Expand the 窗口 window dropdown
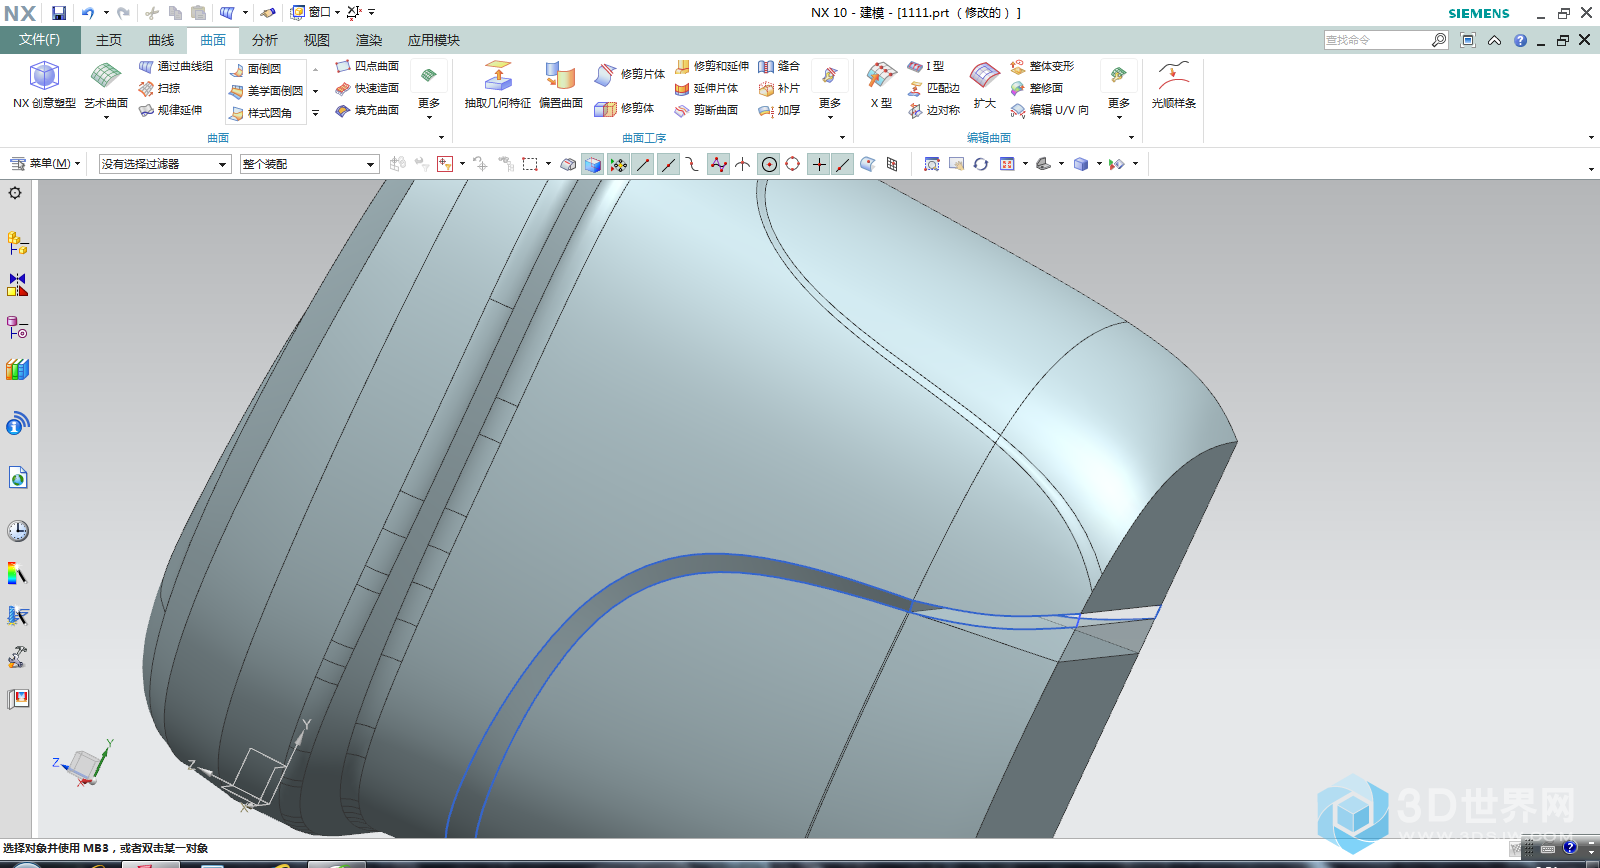 (x=315, y=12)
